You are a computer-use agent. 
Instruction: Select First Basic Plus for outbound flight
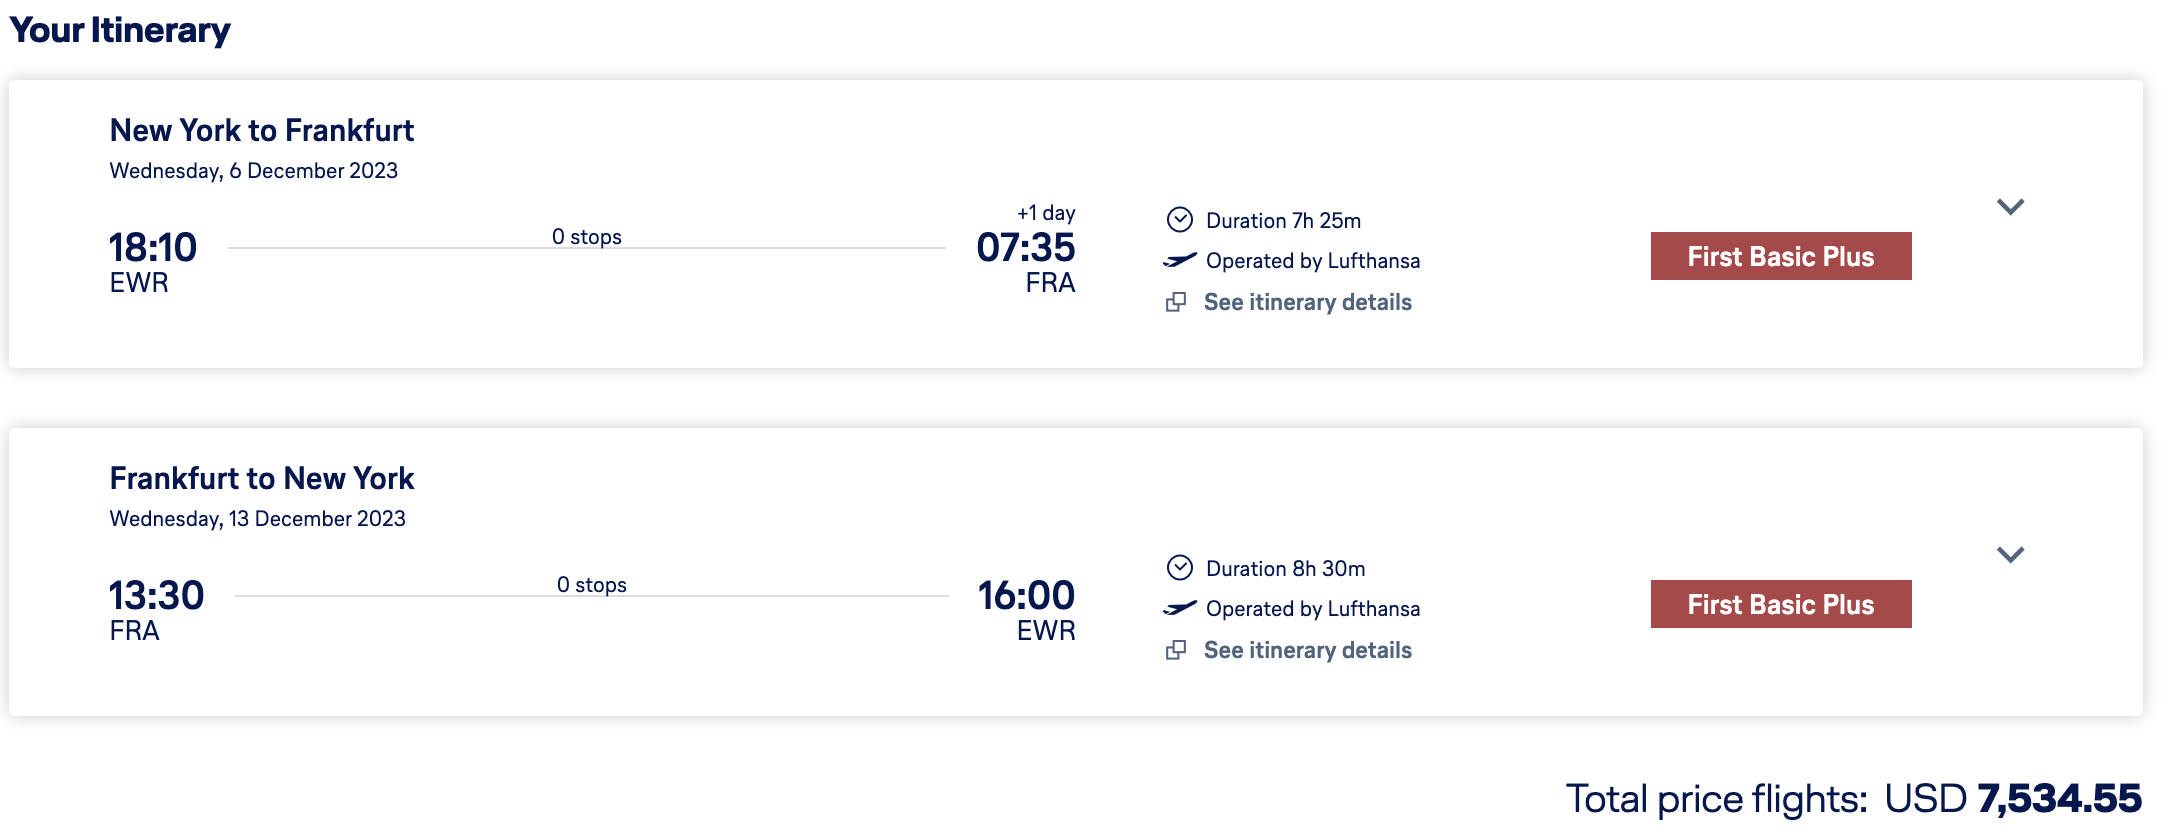pos(1780,256)
